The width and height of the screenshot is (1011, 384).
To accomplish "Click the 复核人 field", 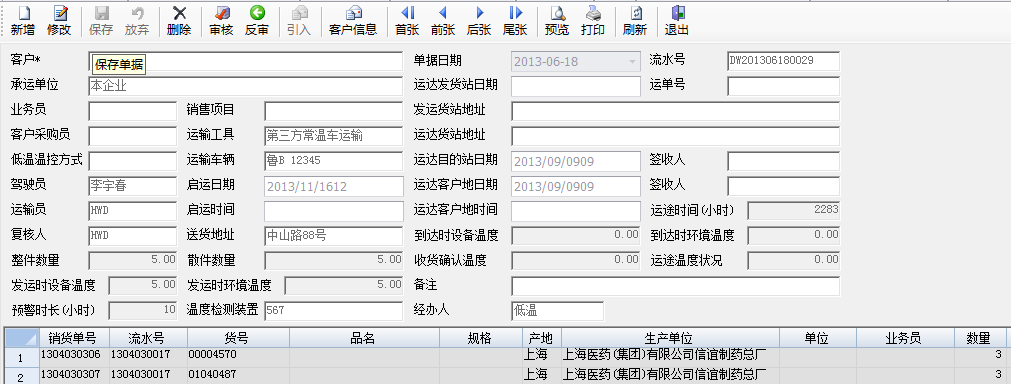I will tap(132, 236).
